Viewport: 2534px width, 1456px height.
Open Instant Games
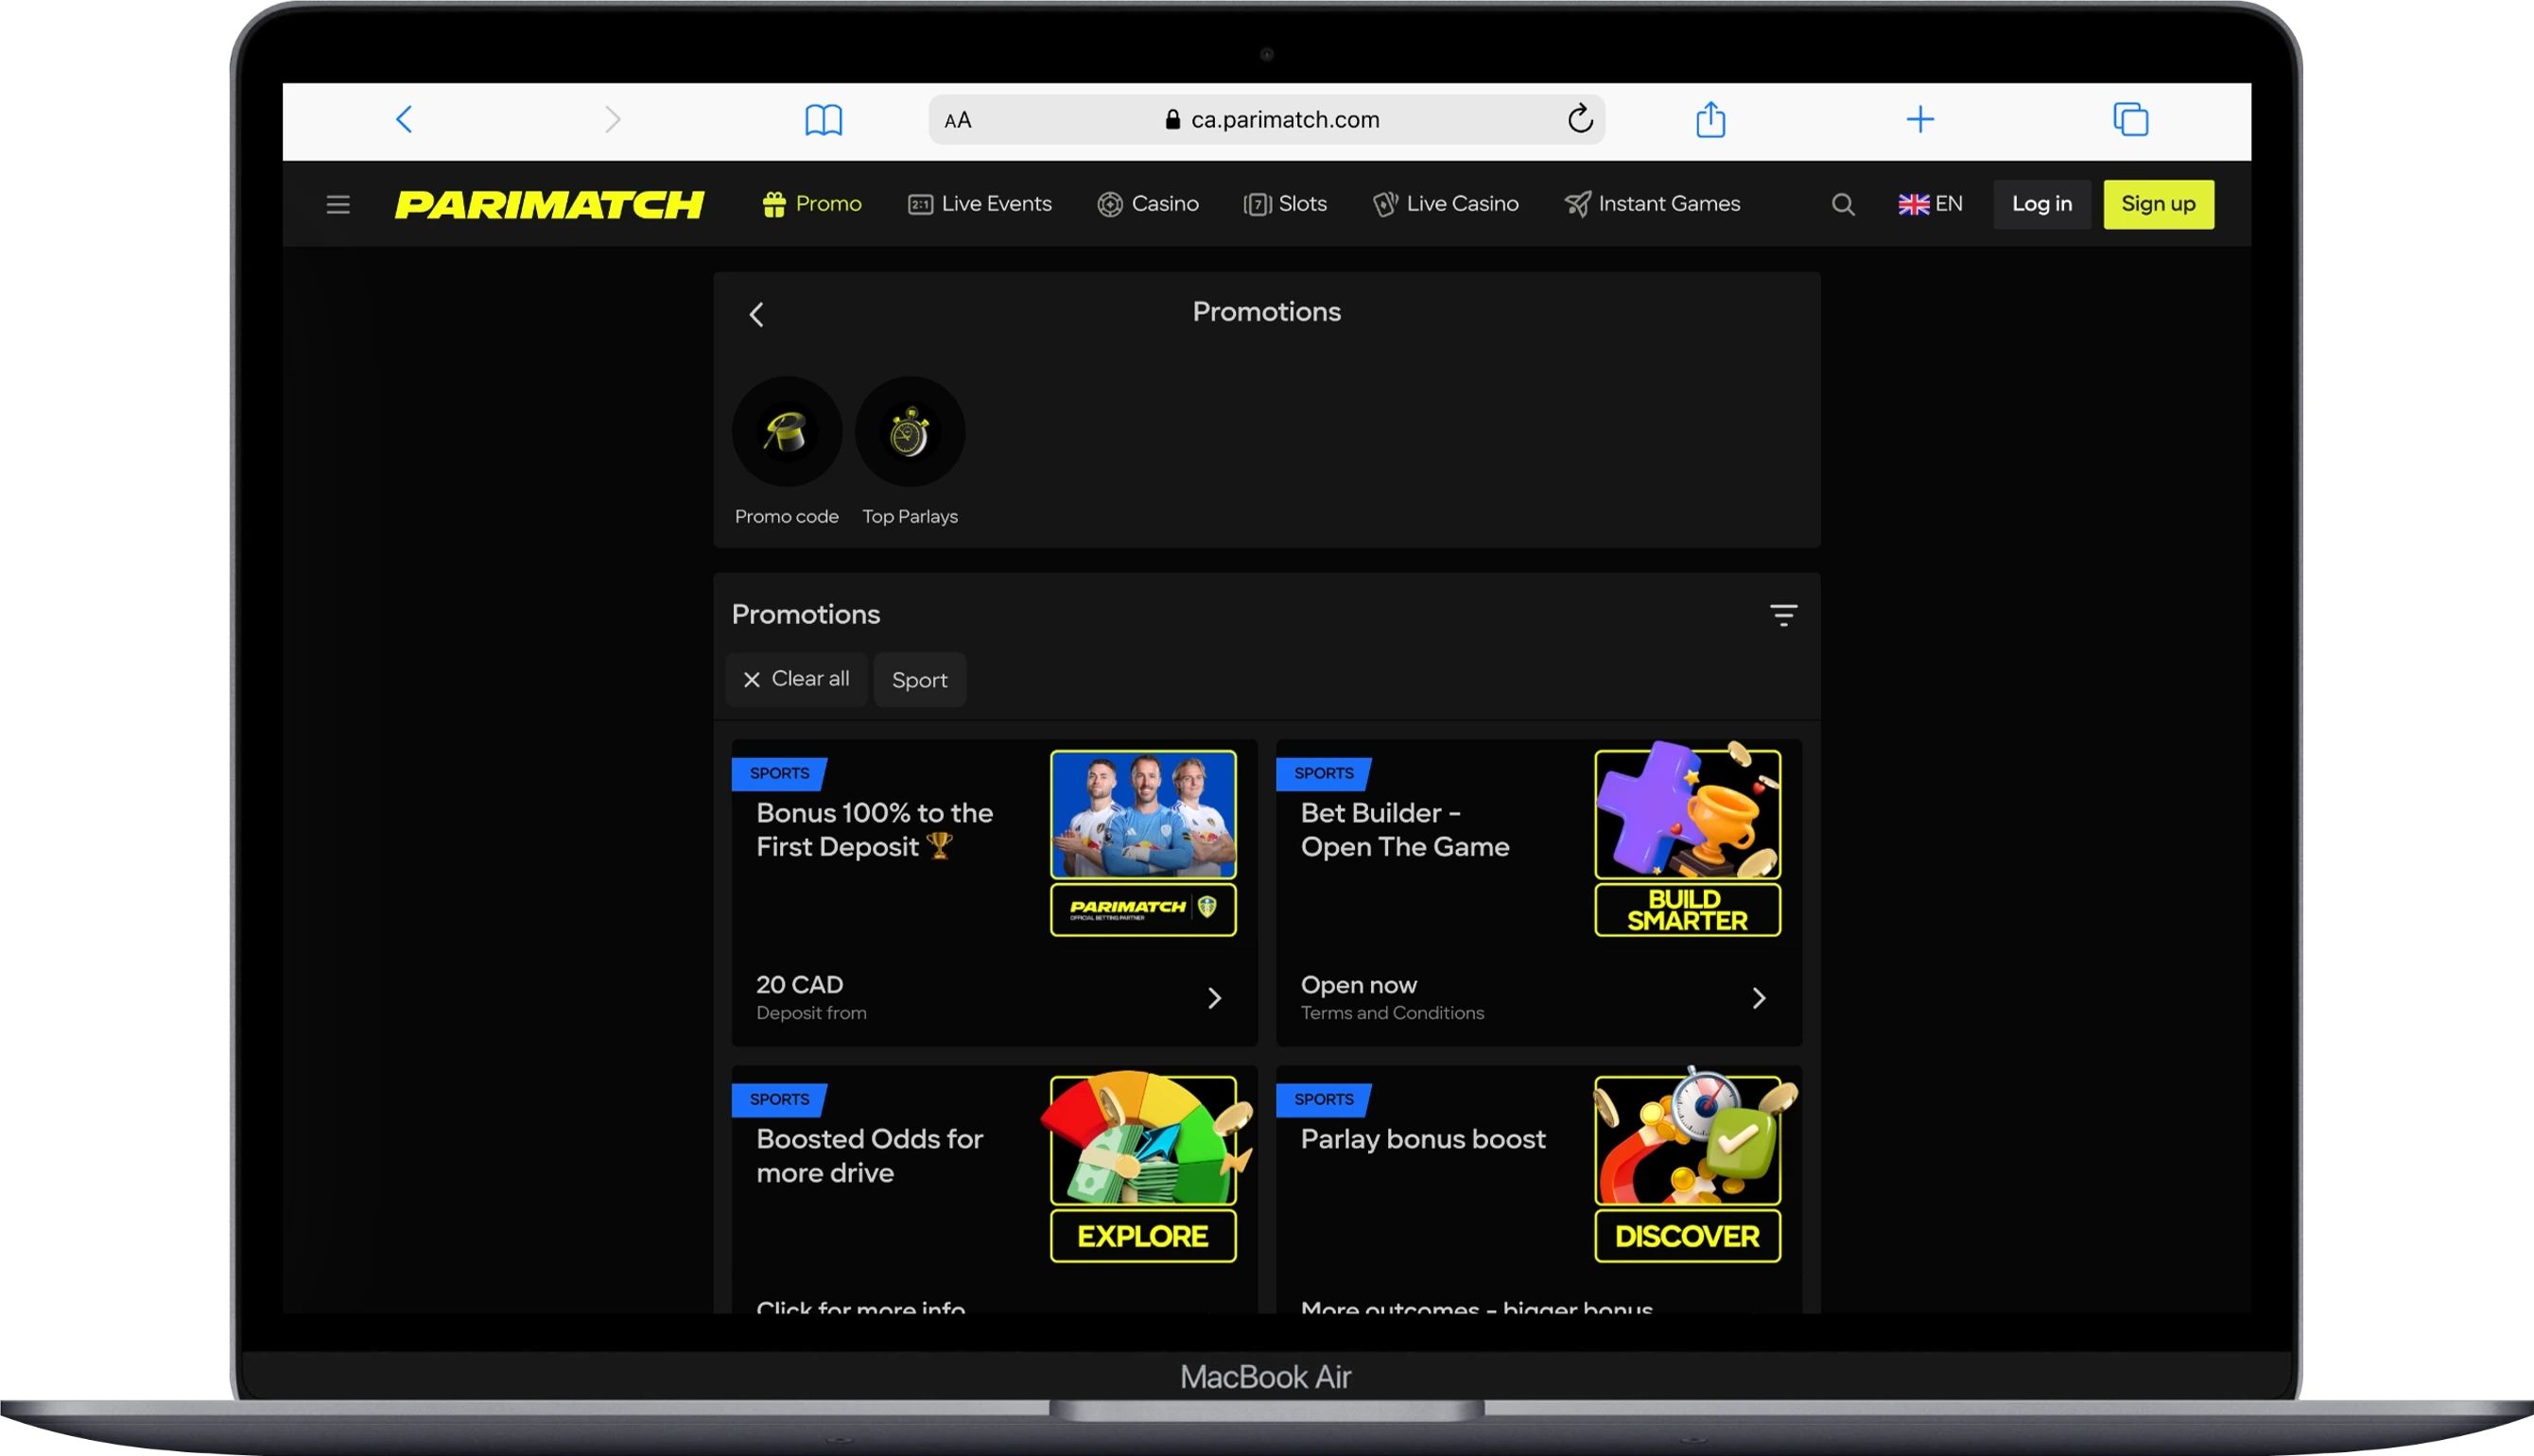click(x=1653, y=203)
